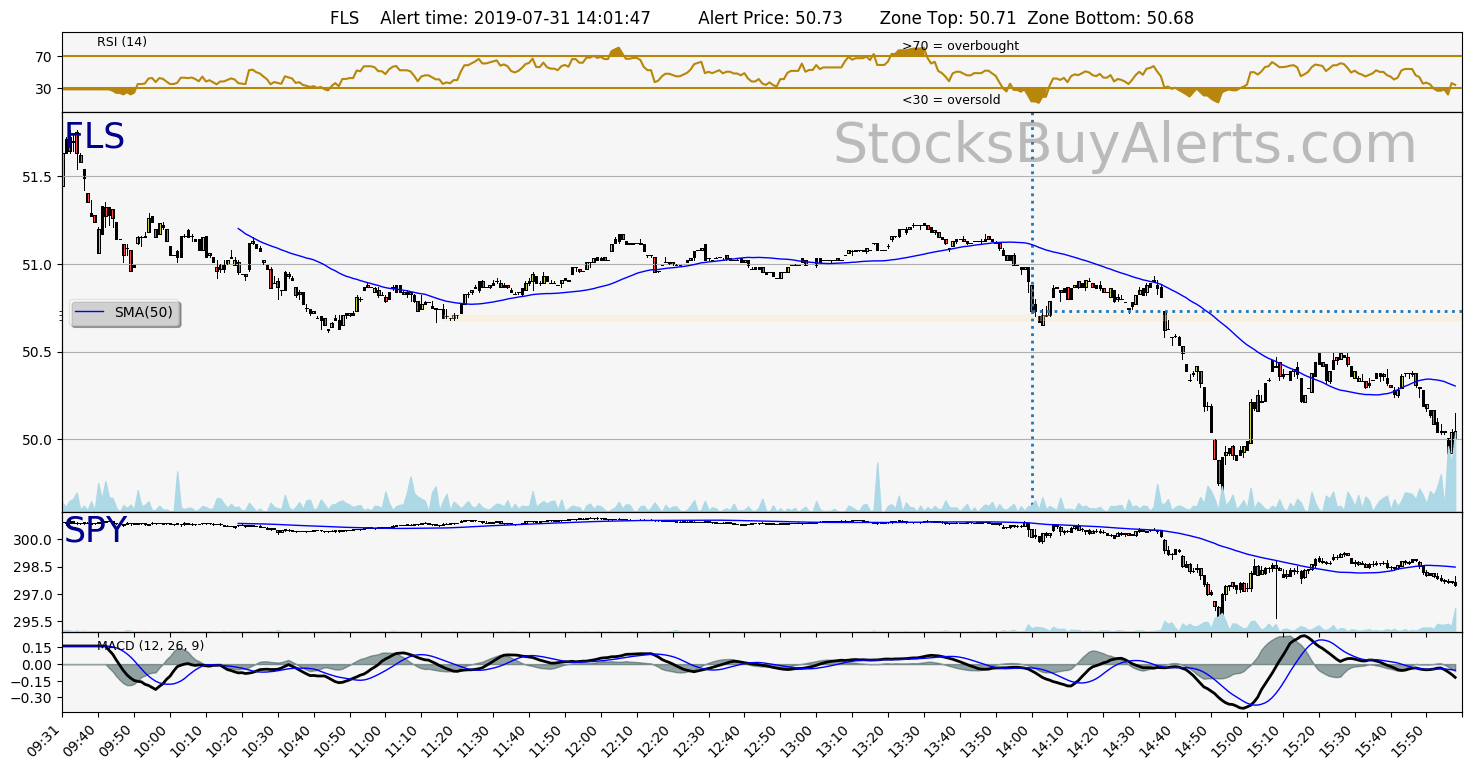The width and height of the screenshot is (1475, 770).
Task: Click the SPY 297.0 axis label
Action: click(33, 595)
